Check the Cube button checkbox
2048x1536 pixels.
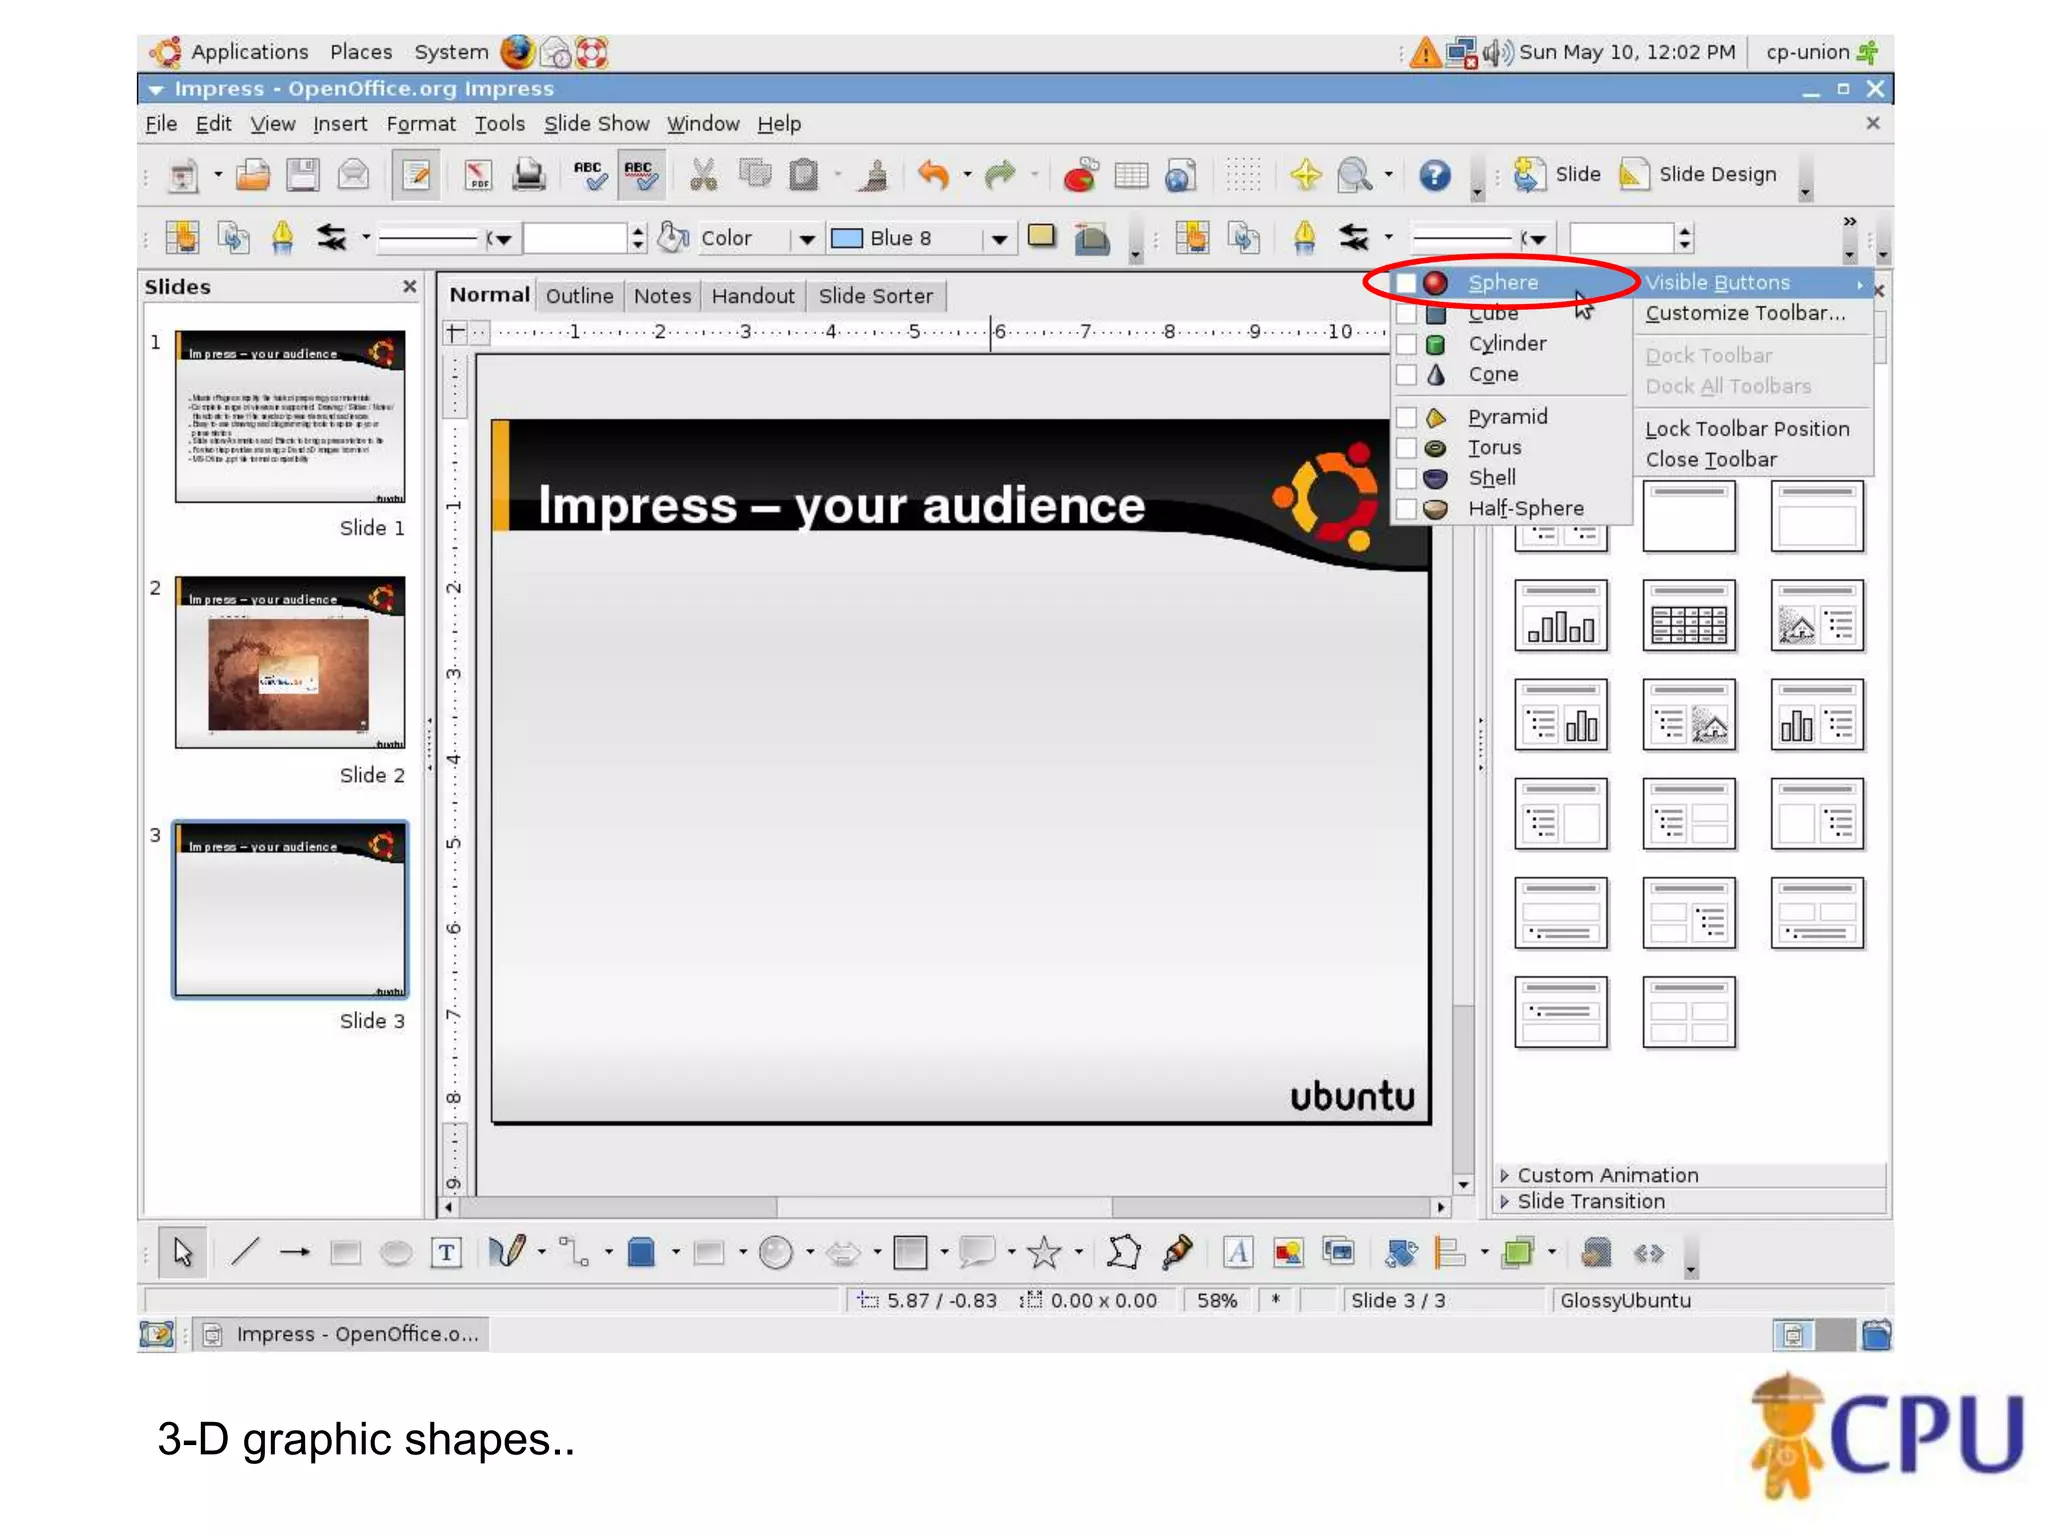point(1406,314)
